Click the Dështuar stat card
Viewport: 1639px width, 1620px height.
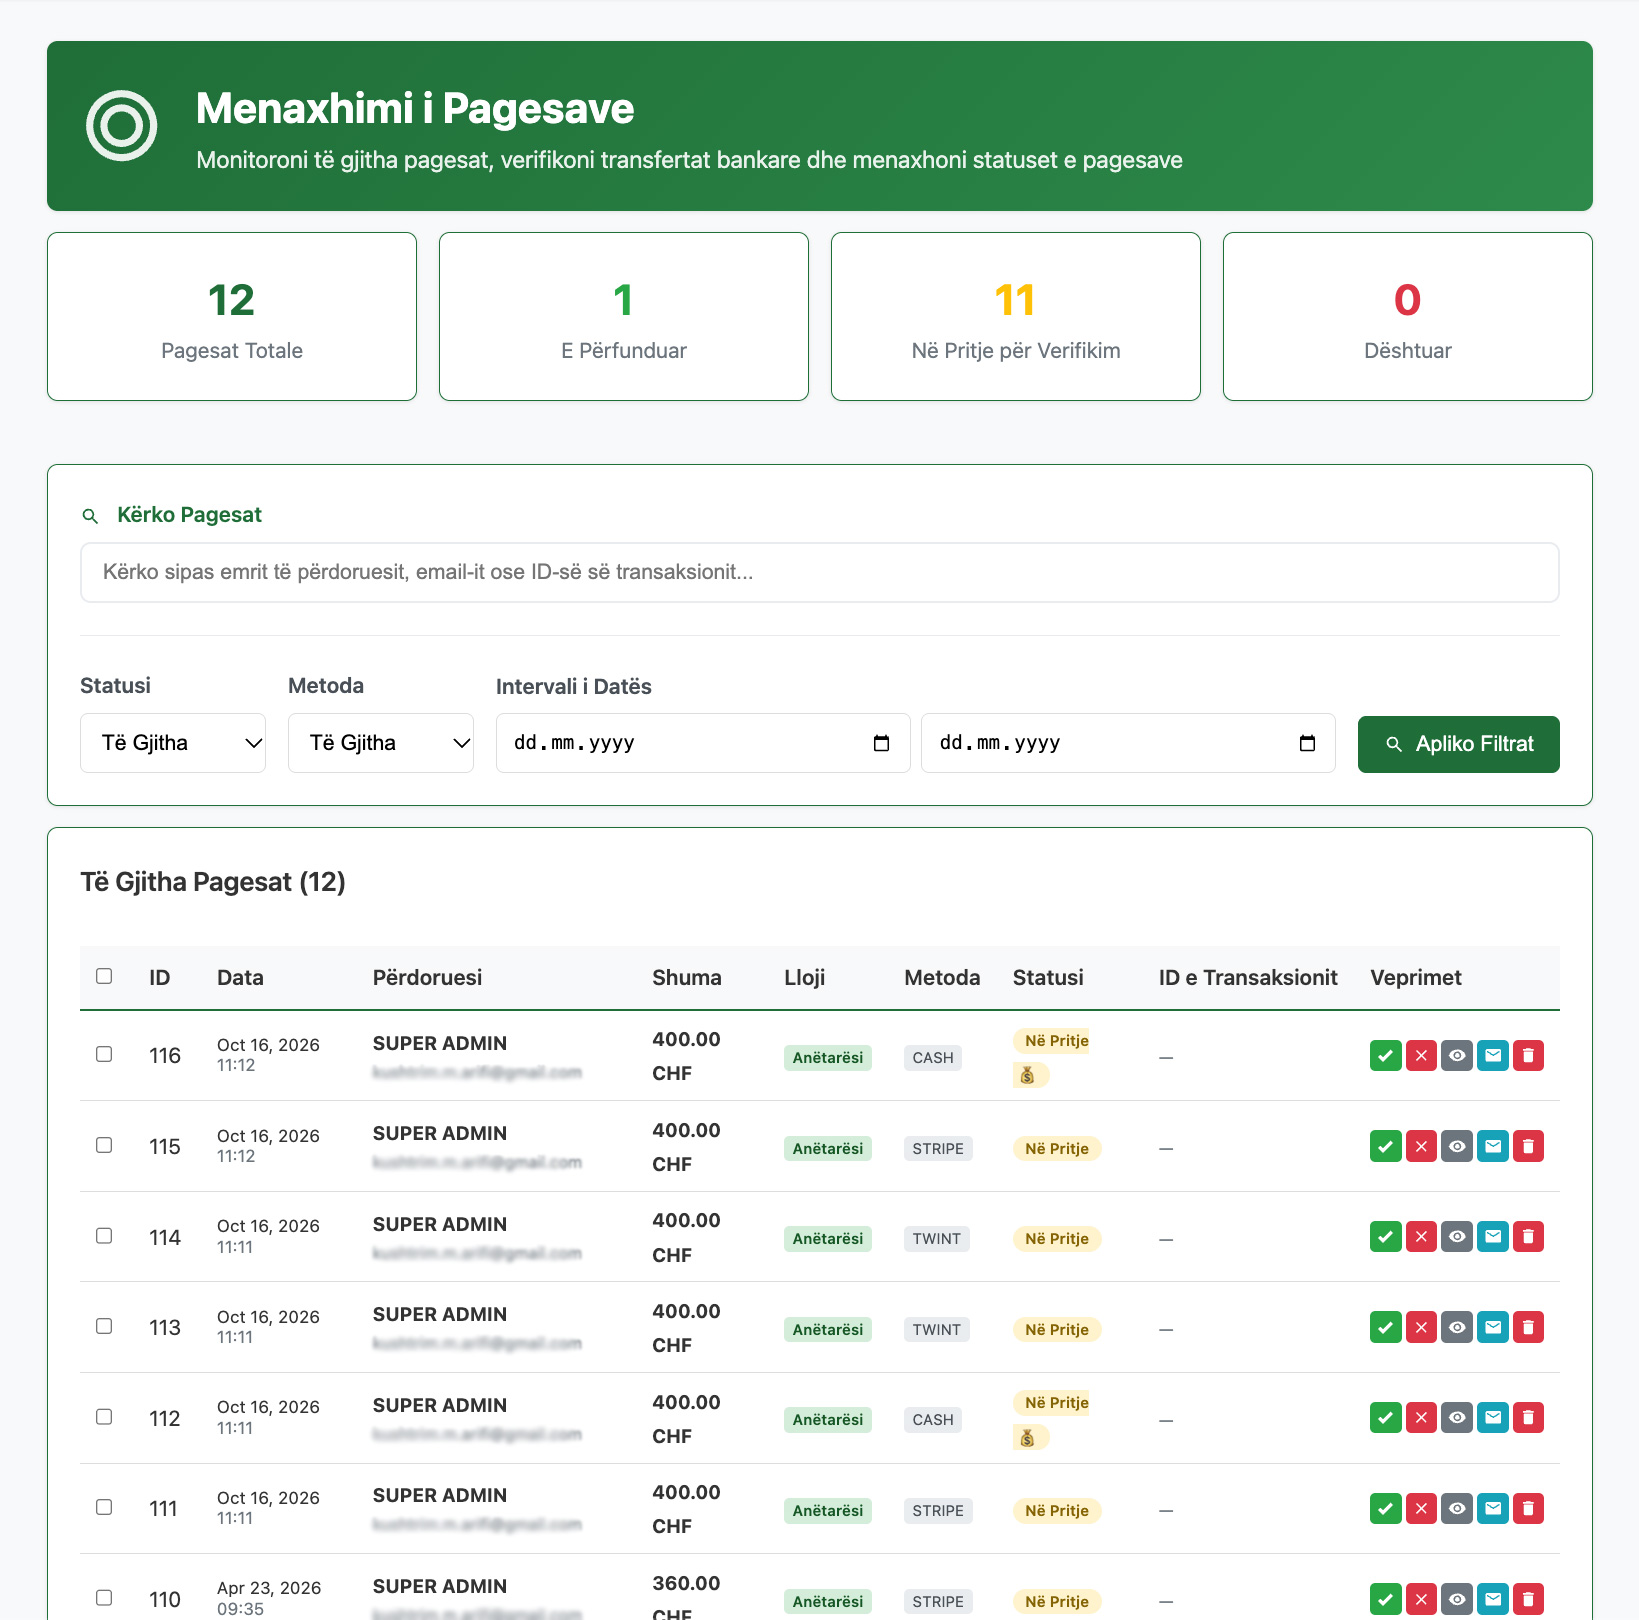tap(1408, 317)
